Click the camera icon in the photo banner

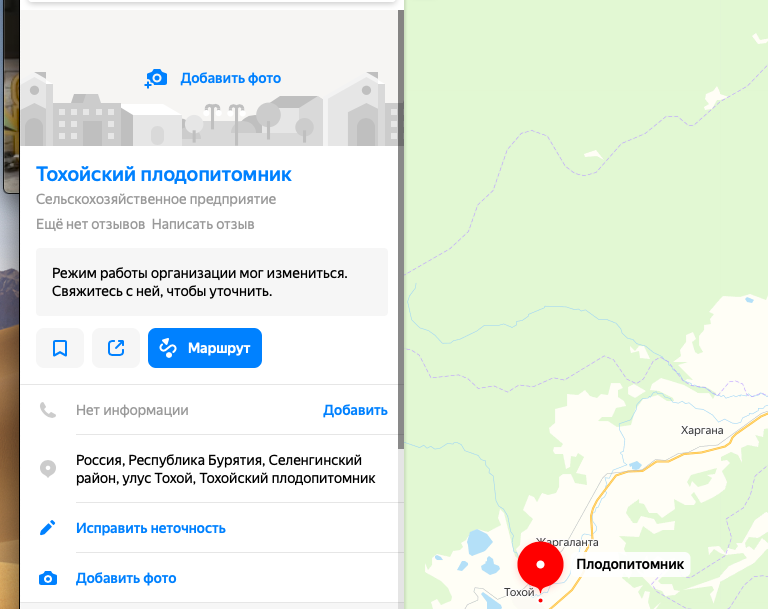[x=156, y=78]
